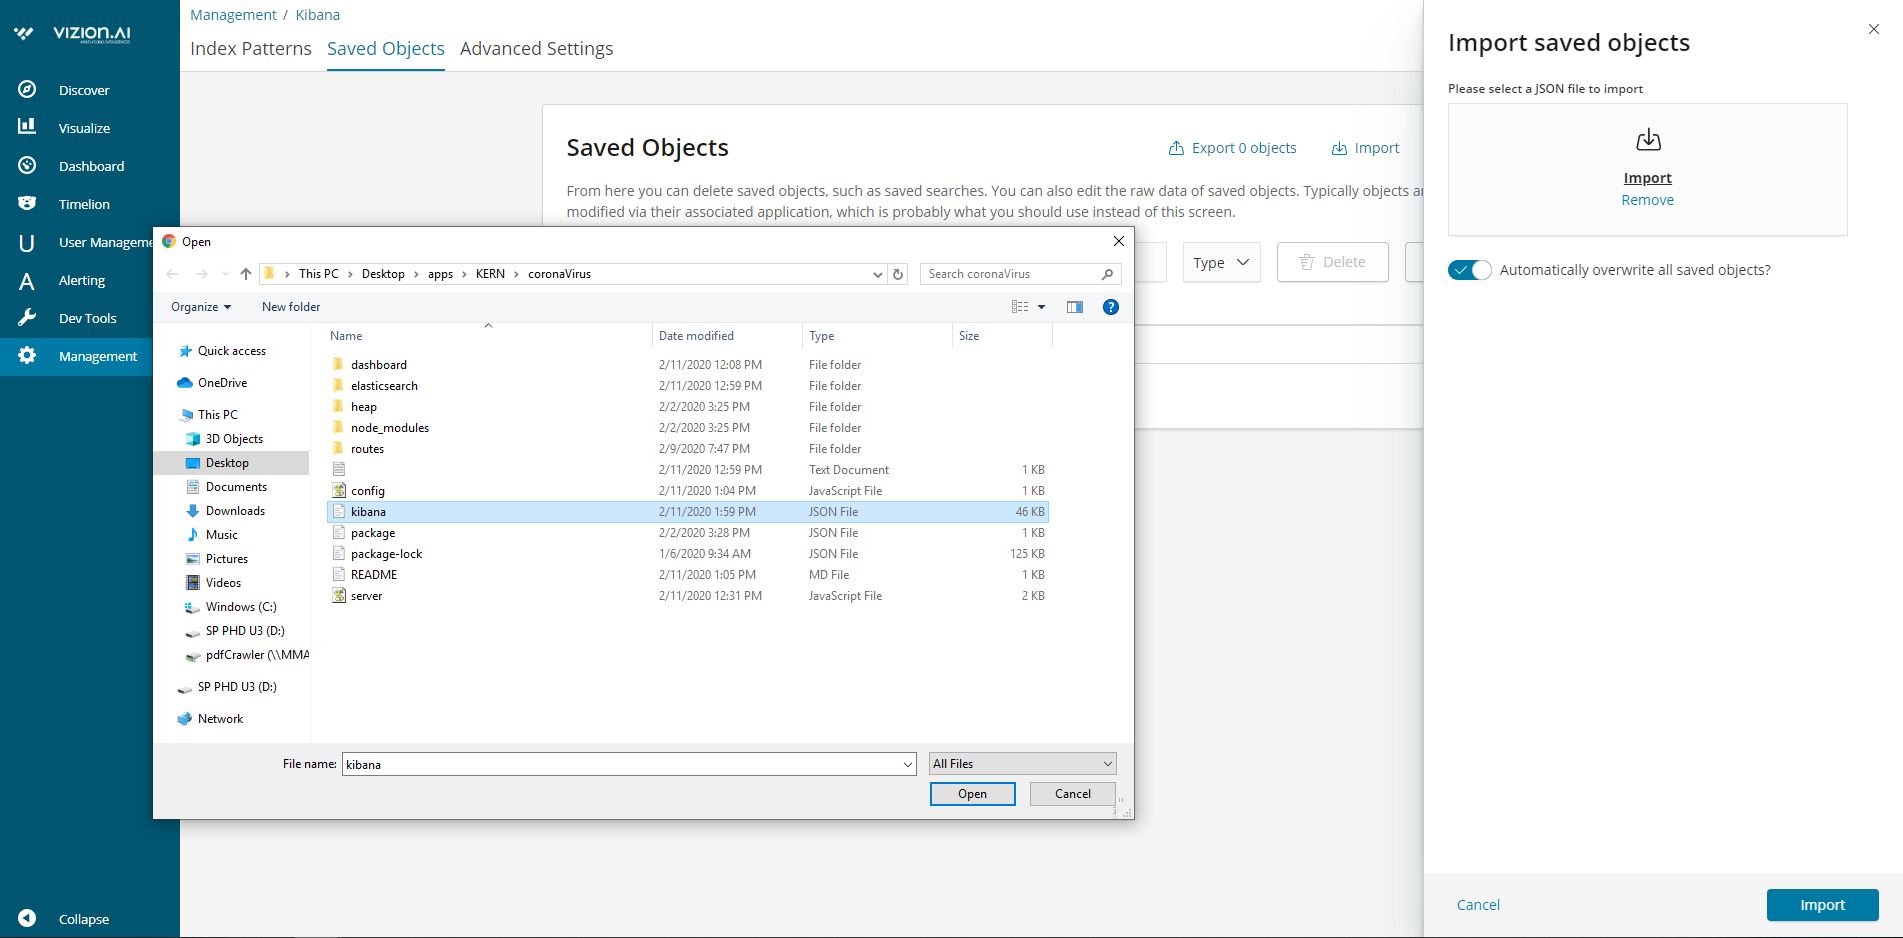Select the elasticsearch folder

tap(385, 386)
